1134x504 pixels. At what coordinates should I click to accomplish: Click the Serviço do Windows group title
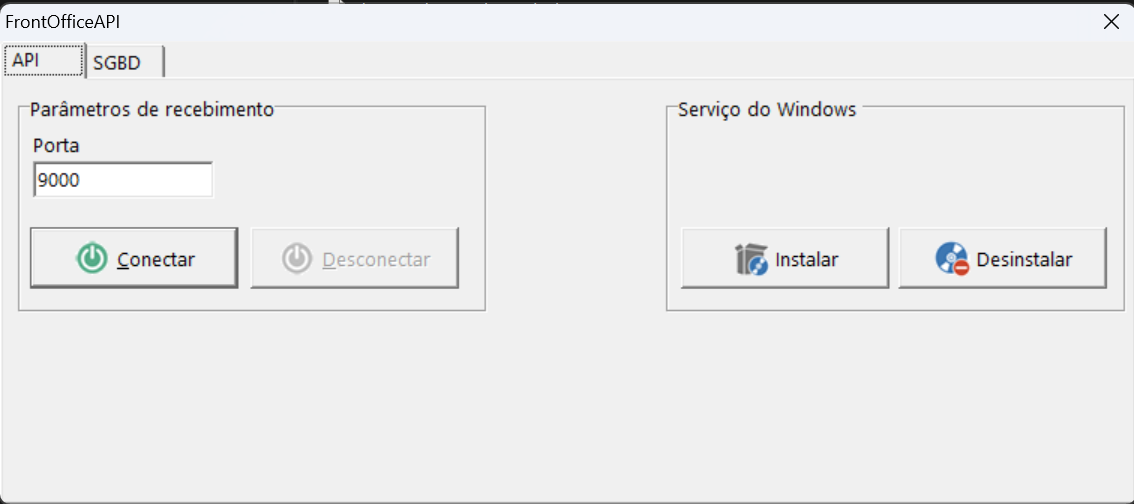767,110
